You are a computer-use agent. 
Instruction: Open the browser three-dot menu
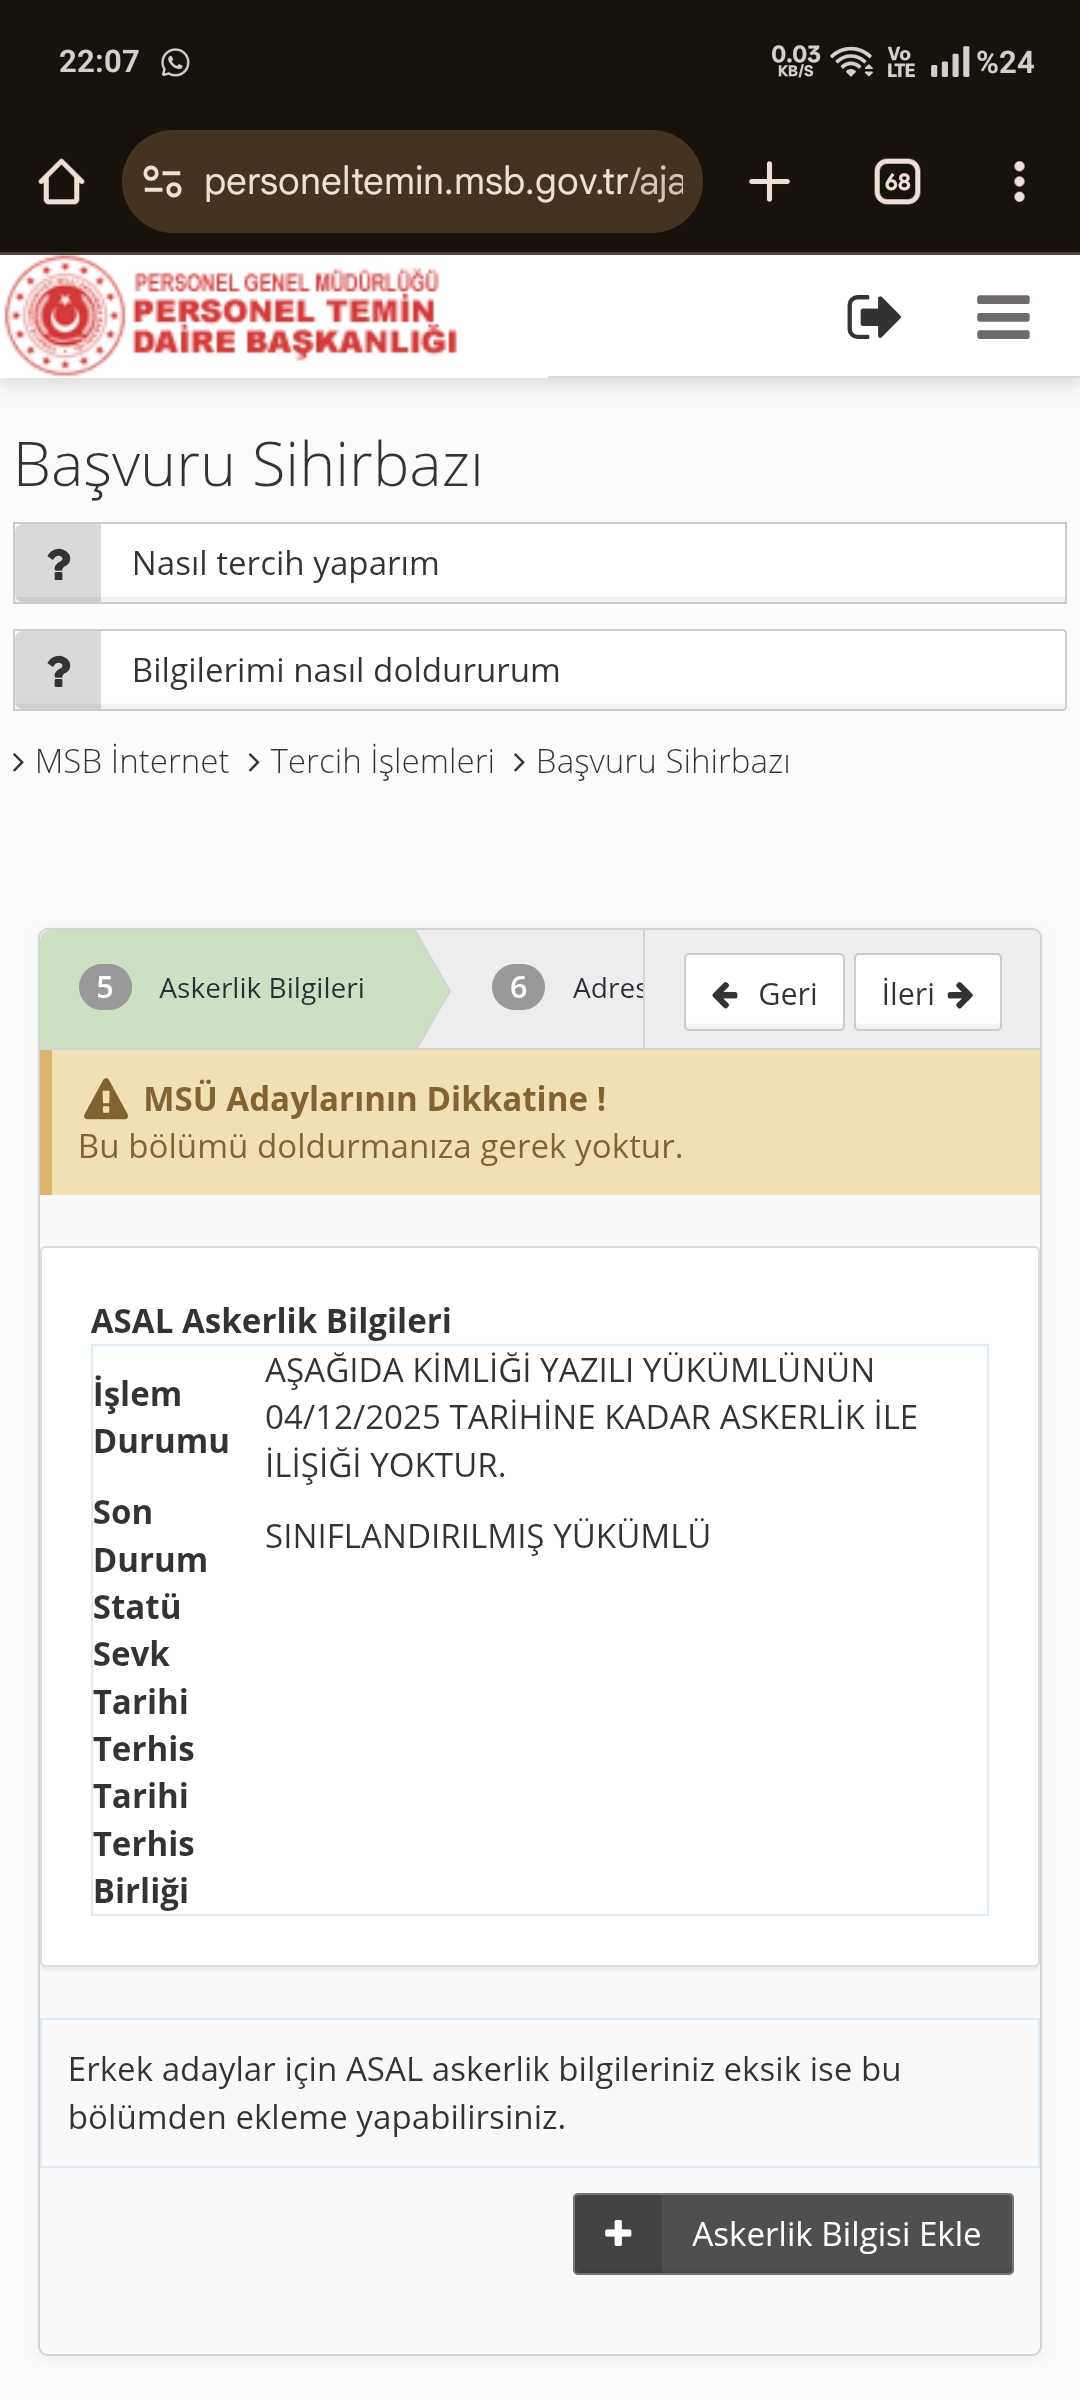pos(1019,182)
